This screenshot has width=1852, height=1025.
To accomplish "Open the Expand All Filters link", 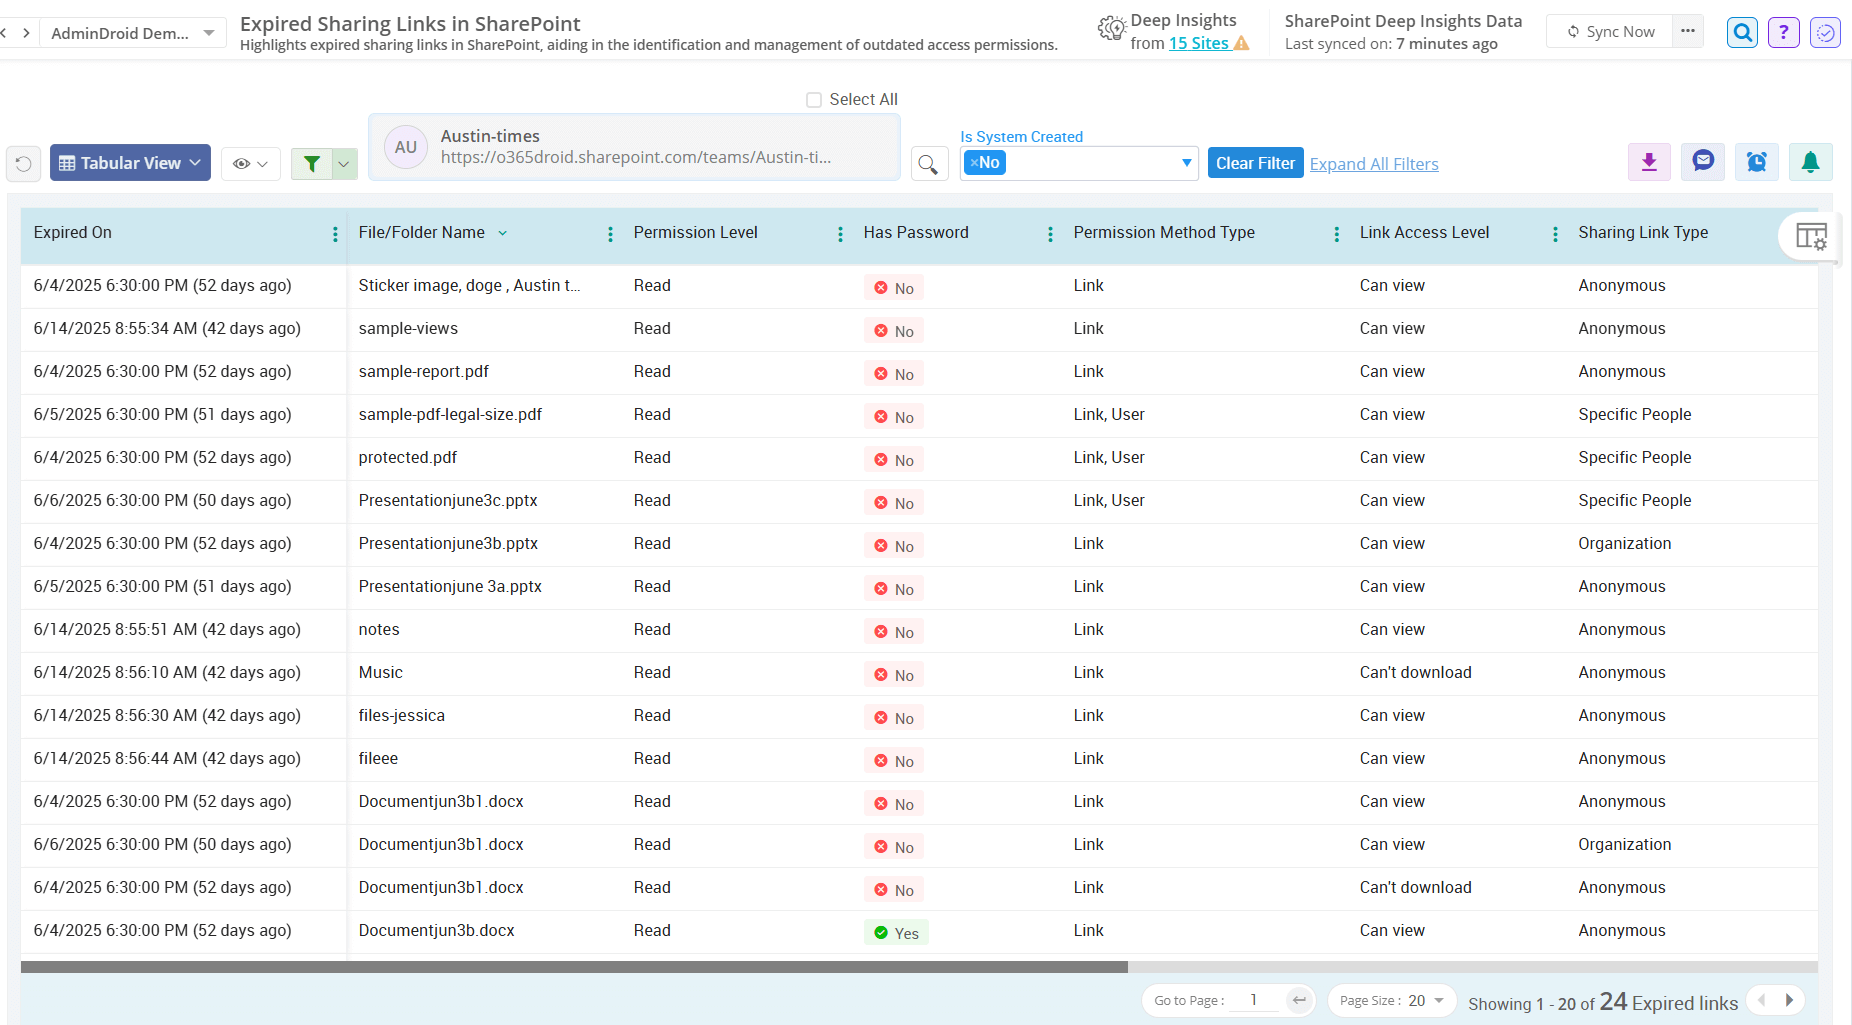I will 1373,163.
